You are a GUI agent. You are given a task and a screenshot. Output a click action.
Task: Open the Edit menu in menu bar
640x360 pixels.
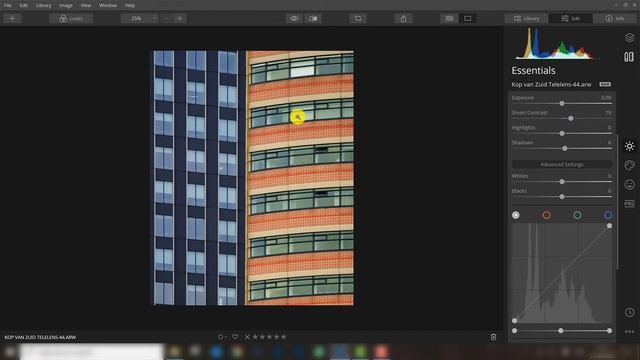24,5
